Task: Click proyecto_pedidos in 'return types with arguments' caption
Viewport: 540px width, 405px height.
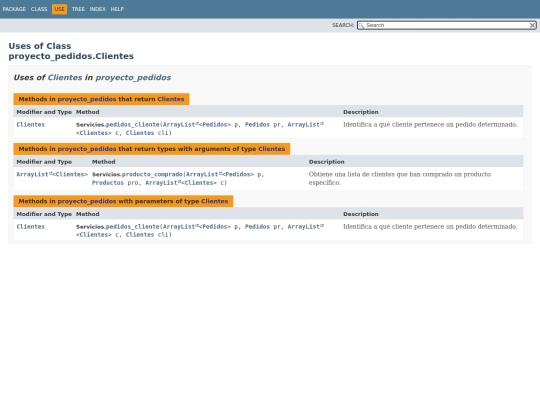Action: tap(87, 149)
